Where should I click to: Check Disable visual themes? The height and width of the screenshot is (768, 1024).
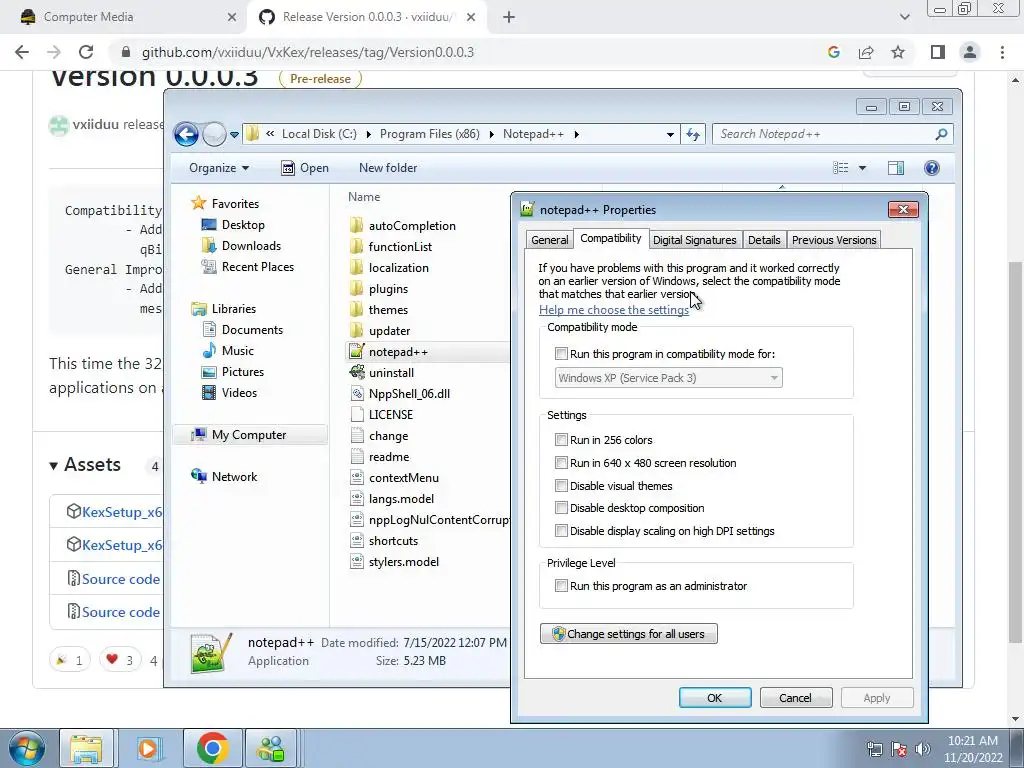(561, 485)
